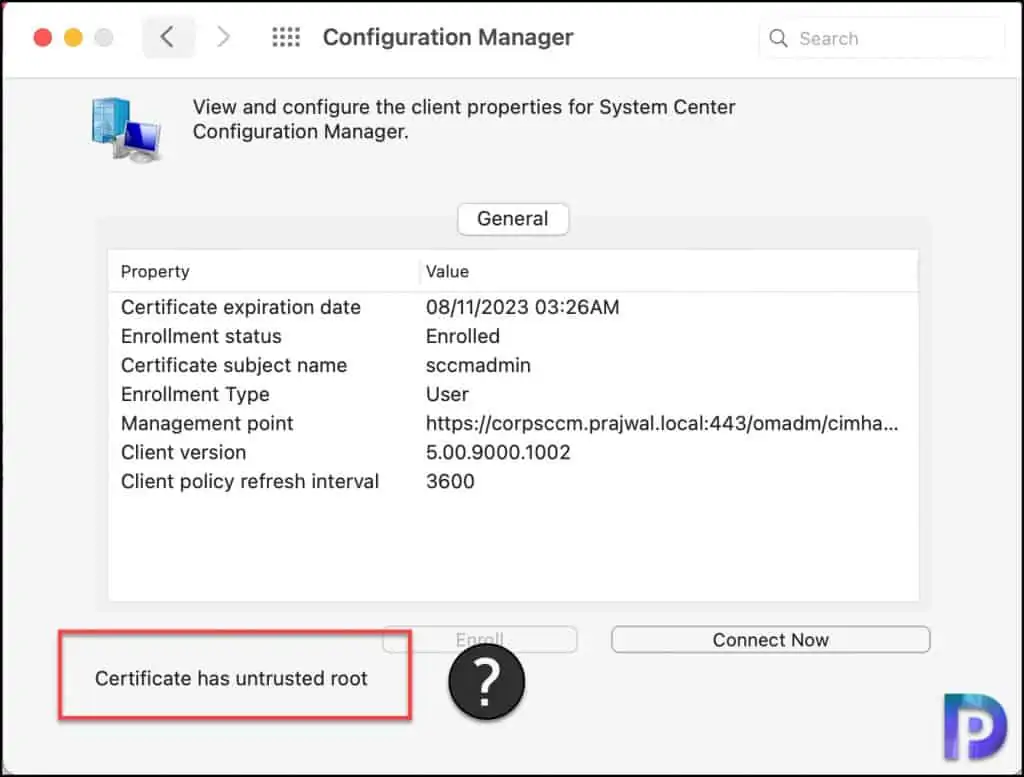This screenshot has width=1024, height=777.
Task: Select the Client version row
Action: click(x=513, y=452)
